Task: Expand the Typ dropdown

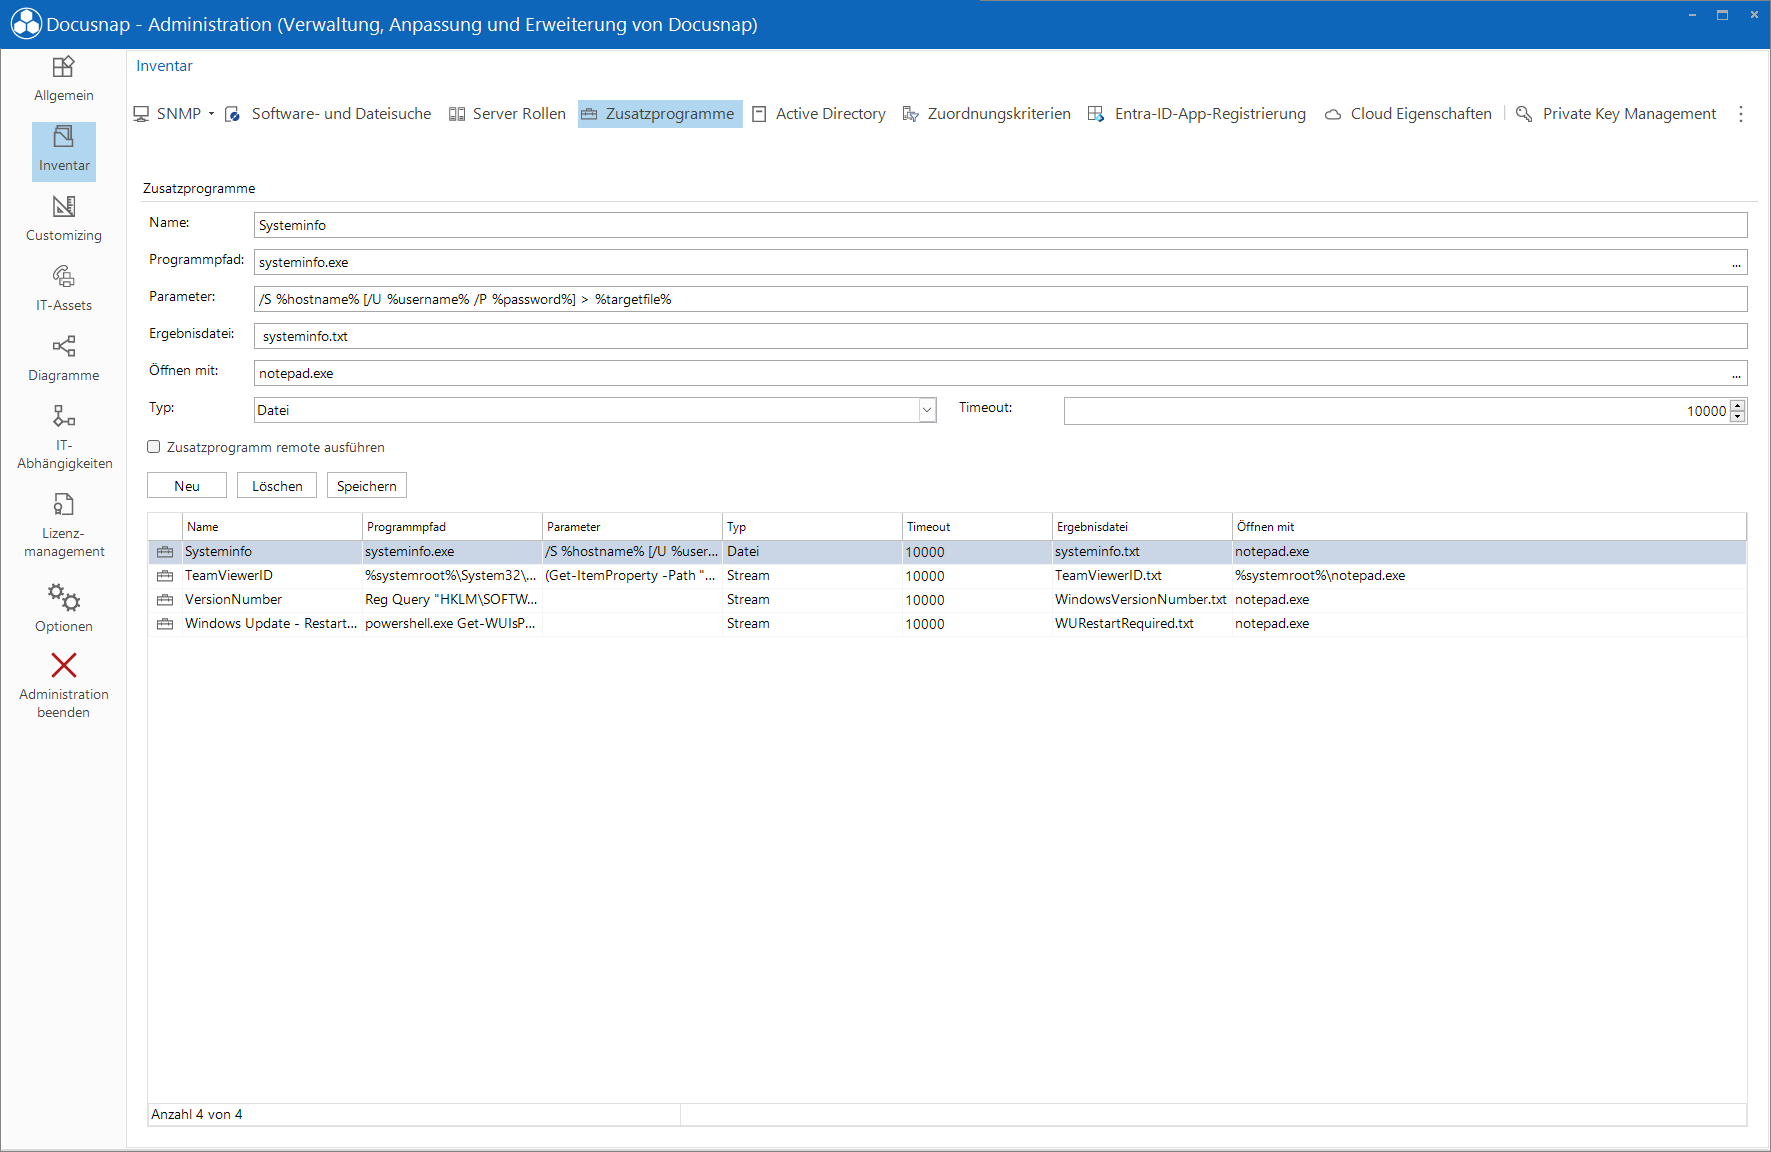Action: tap(927, 410)
